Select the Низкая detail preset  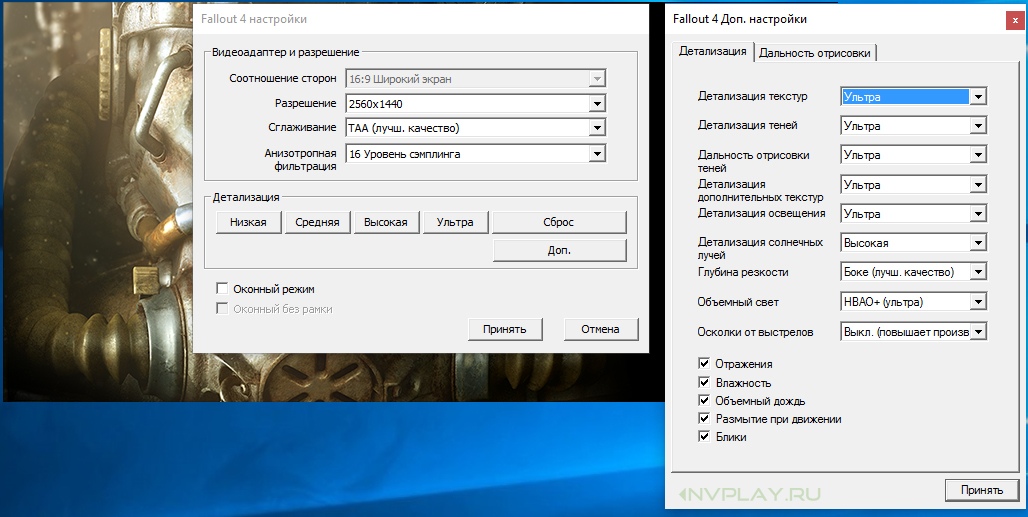pyautogui.click(x=248, y=222)
